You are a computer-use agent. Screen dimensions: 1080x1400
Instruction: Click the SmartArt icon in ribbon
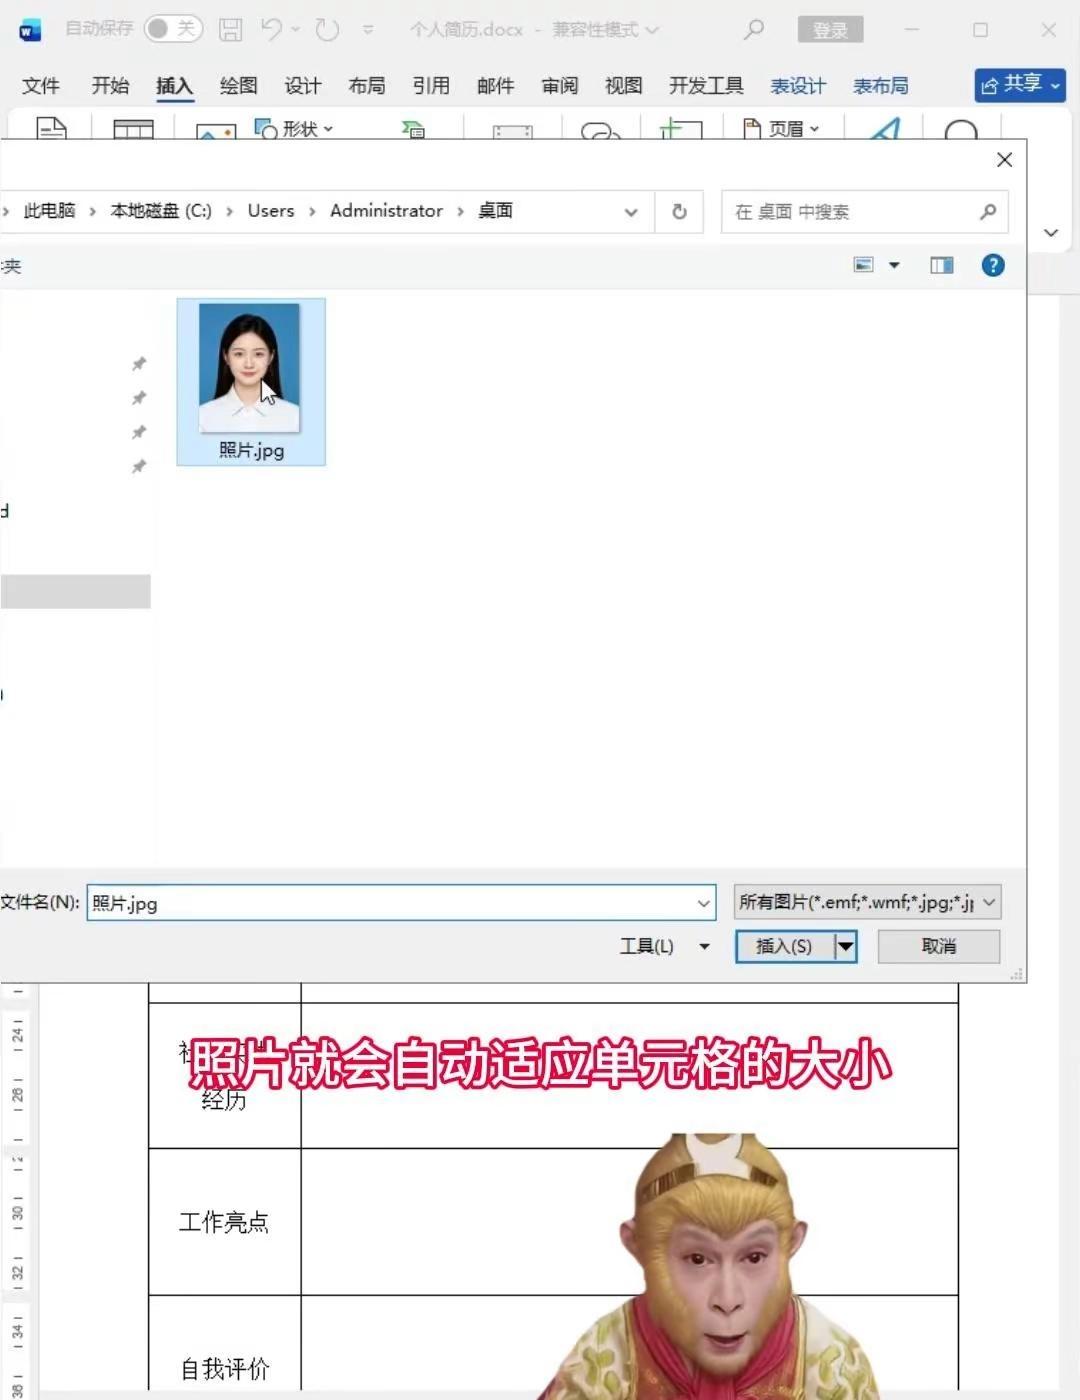413,129
